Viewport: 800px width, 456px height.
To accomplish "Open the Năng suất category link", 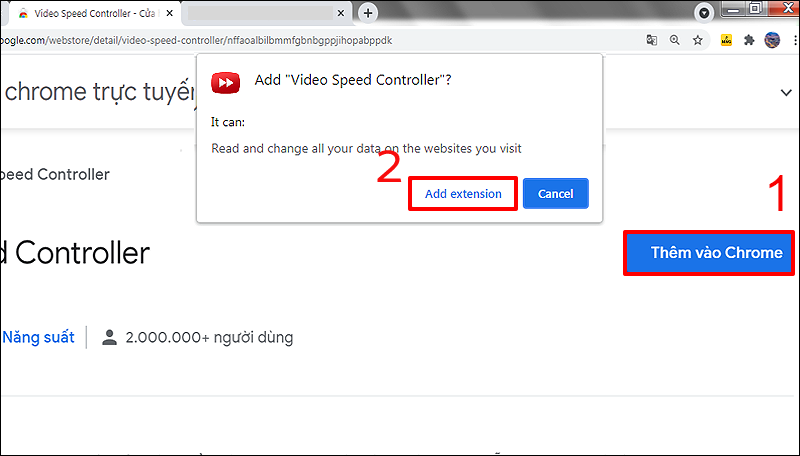I will (38, 337).
